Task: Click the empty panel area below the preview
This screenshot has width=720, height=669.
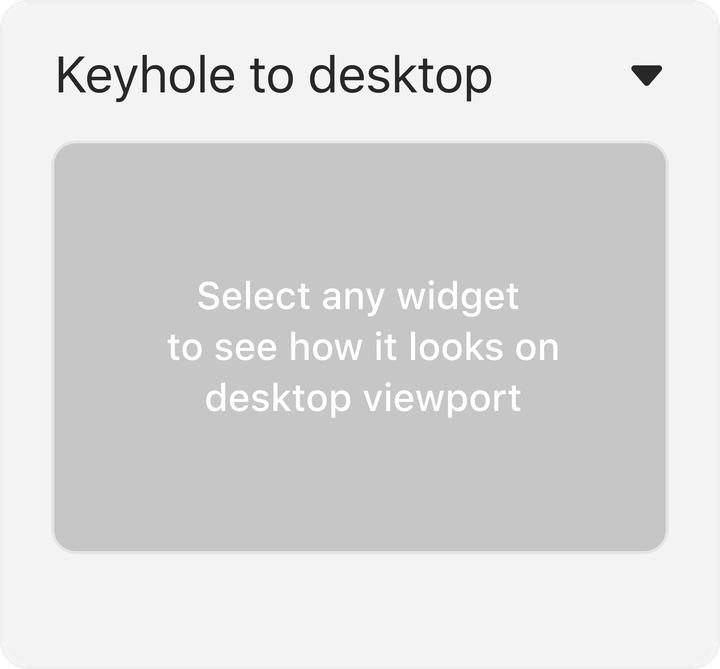Action: 360,606
